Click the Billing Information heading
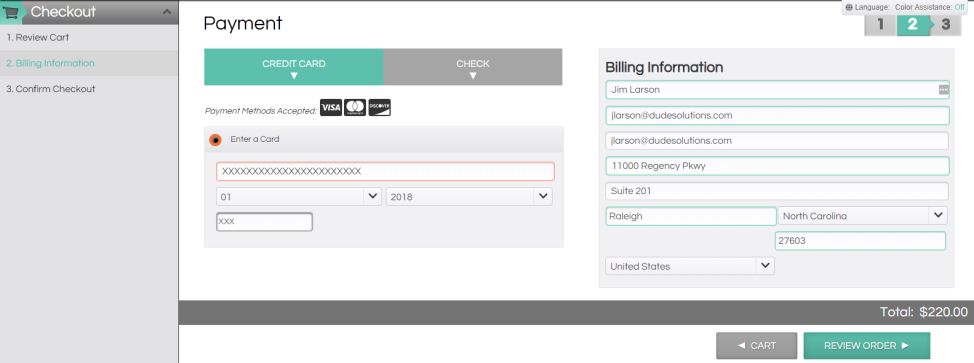The width and height of the screenshot is (974, 363). (x=664, y=67)
